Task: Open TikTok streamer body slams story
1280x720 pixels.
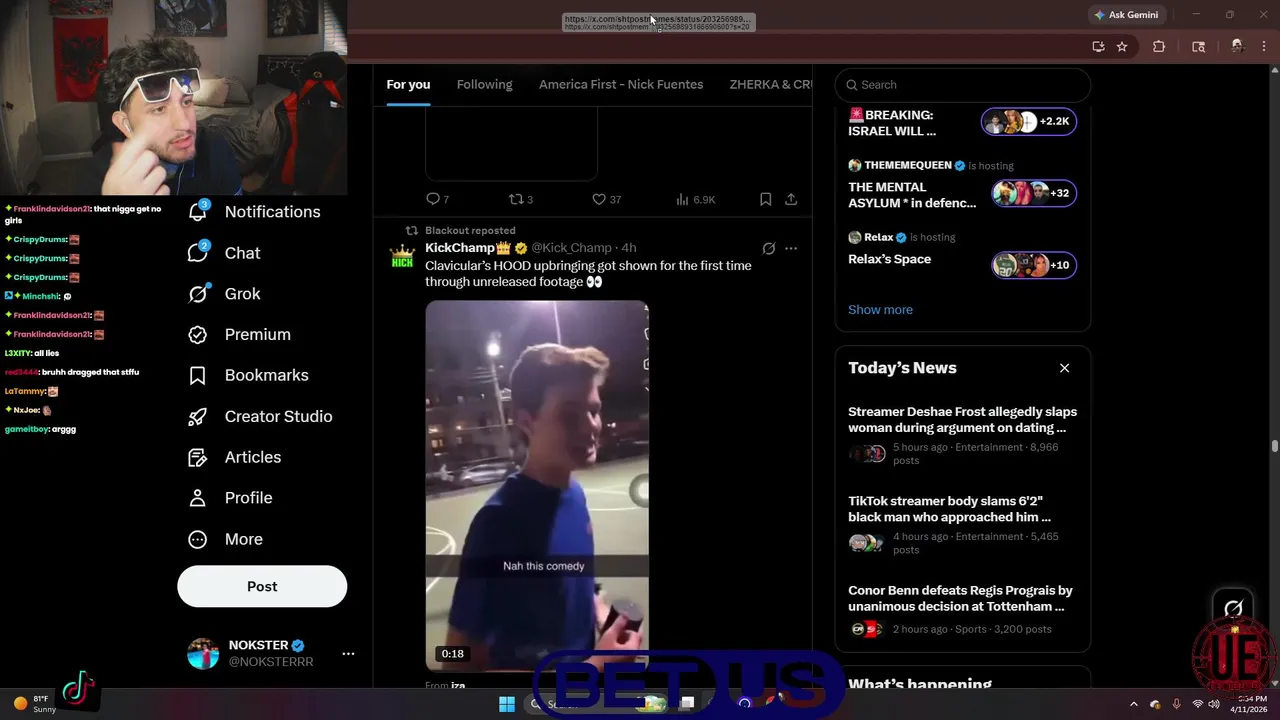Action: (x=962, y=527)
